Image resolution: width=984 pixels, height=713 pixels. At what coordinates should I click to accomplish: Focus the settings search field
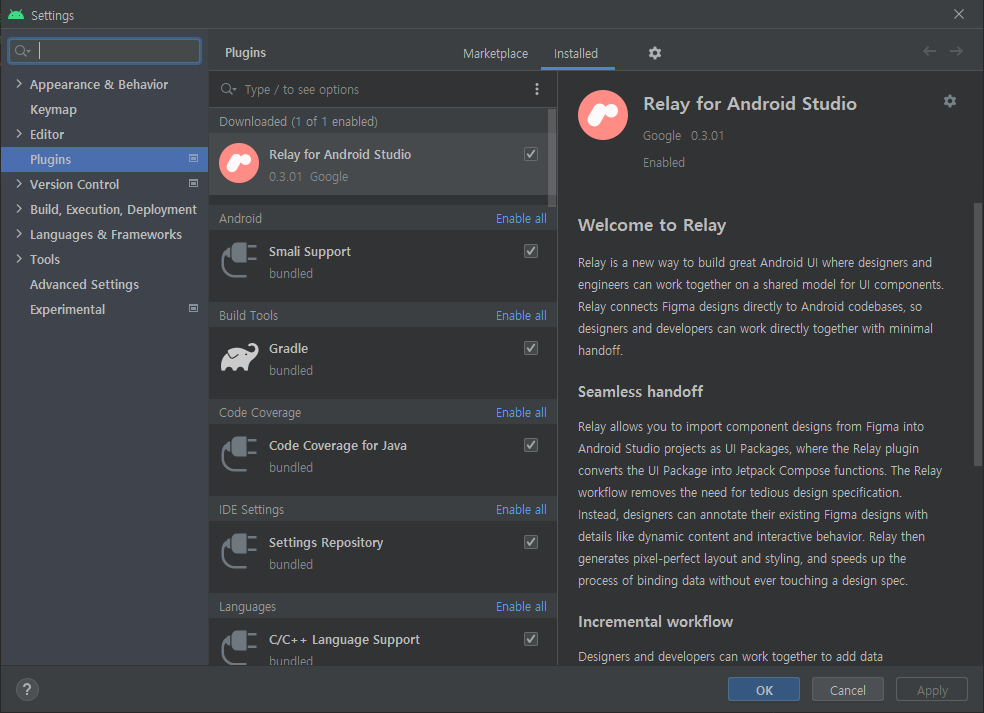[x=105, y=51]
